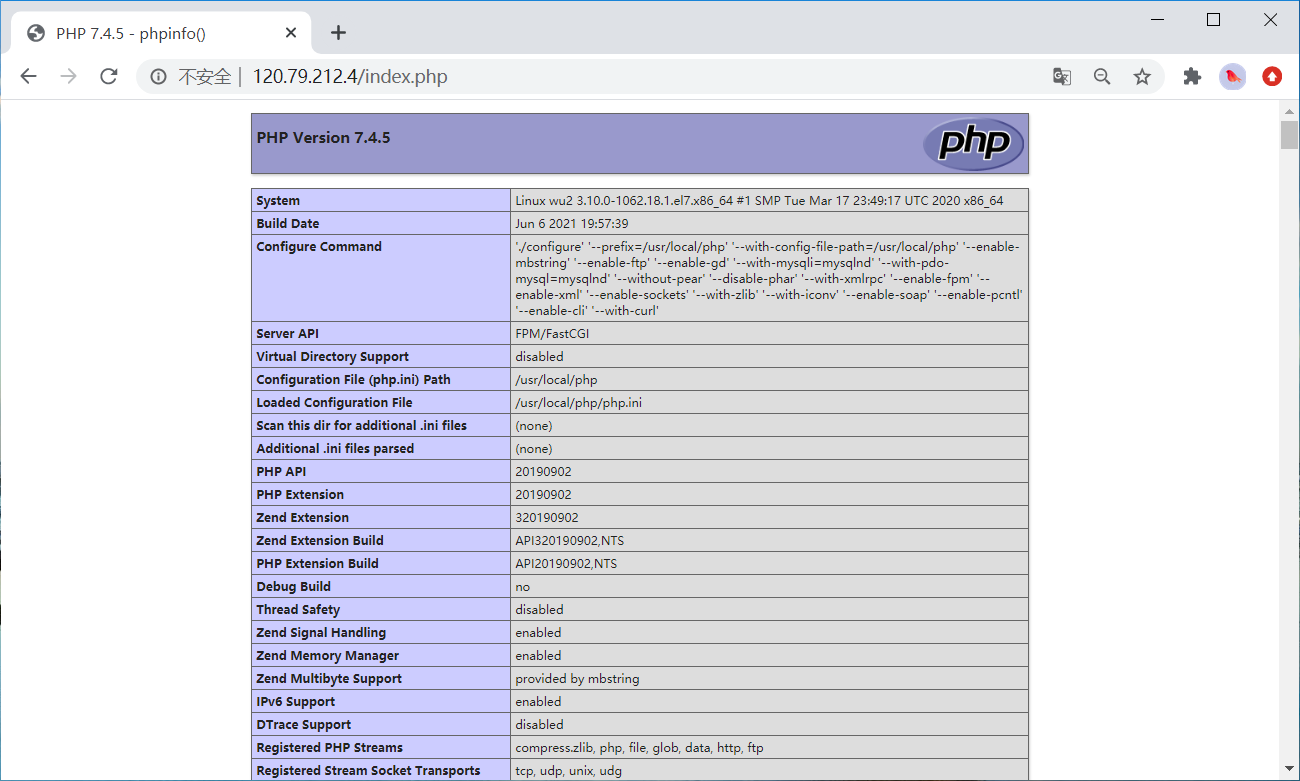Reload the page with refresh icon
Screen dimensions: 1300x781
click(x=109, y=76)
